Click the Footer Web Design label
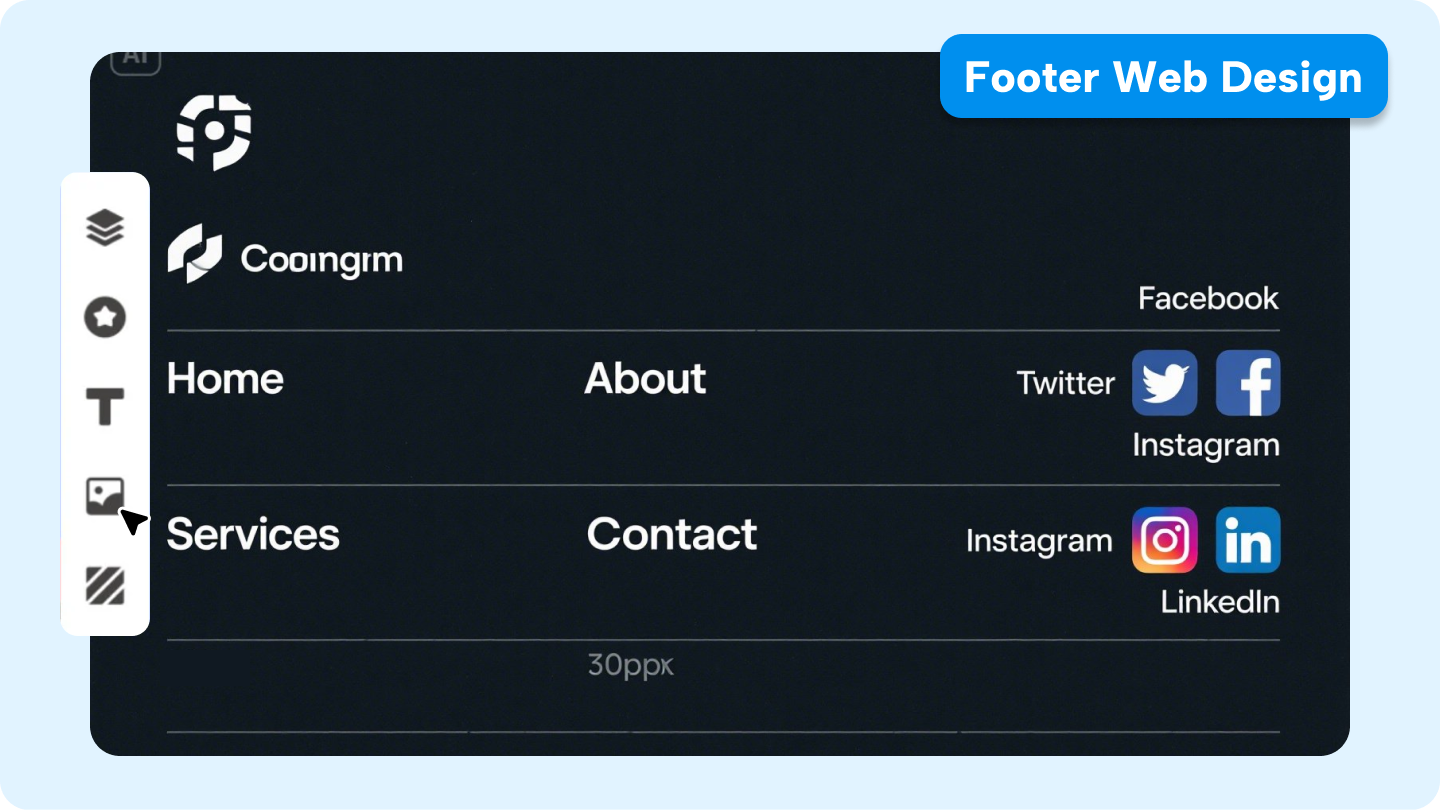The width and height of the screenshot is (1440, 810). [x=1164, y=76]
